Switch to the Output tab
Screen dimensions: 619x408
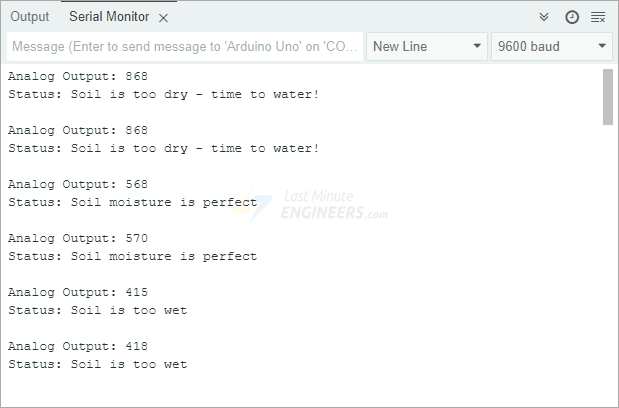[x=30, y=17]
